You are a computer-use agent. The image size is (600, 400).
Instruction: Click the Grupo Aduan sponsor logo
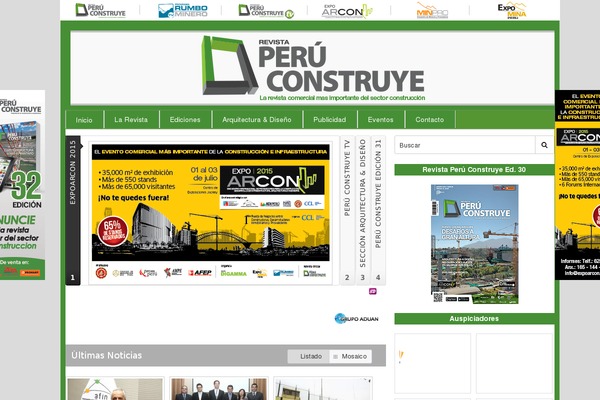tap(357, 318)
